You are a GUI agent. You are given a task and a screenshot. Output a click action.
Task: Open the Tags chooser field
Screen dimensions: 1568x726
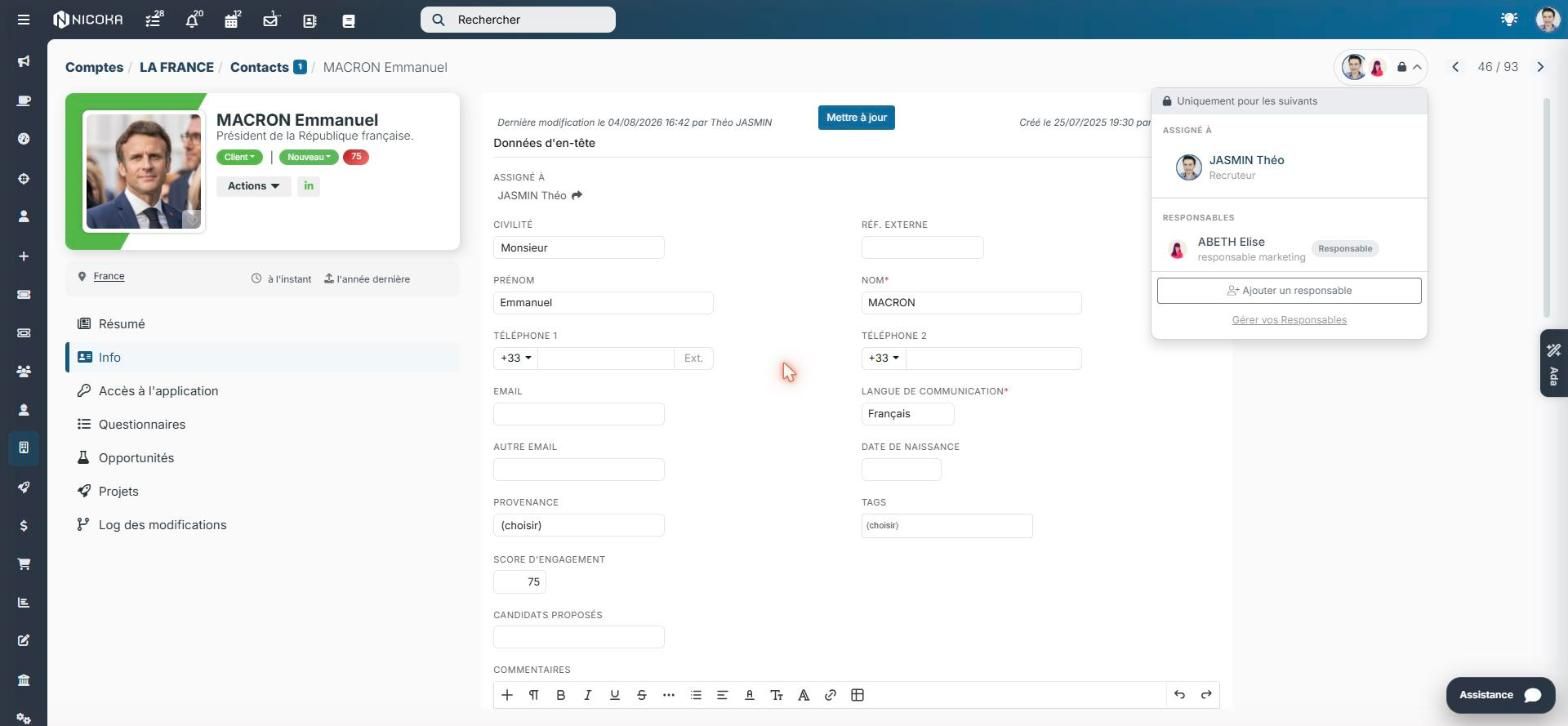pos(947,526)
